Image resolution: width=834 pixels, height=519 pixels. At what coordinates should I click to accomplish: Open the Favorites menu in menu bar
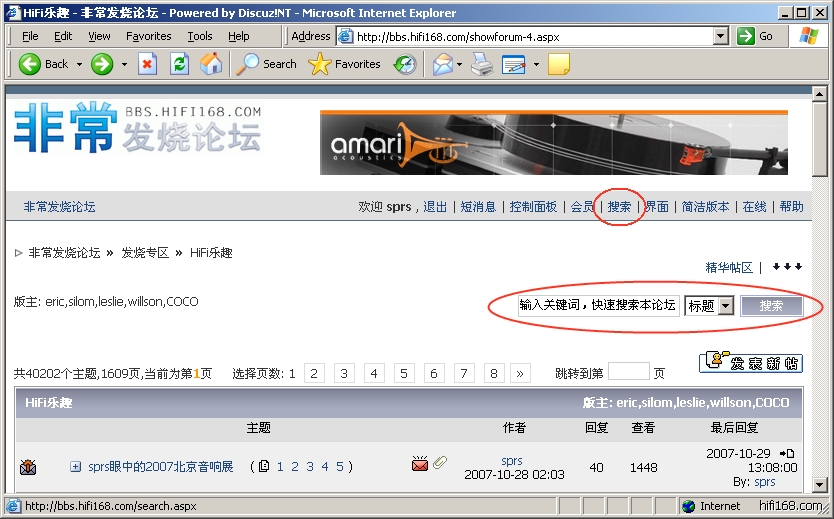tap(148, 36)
